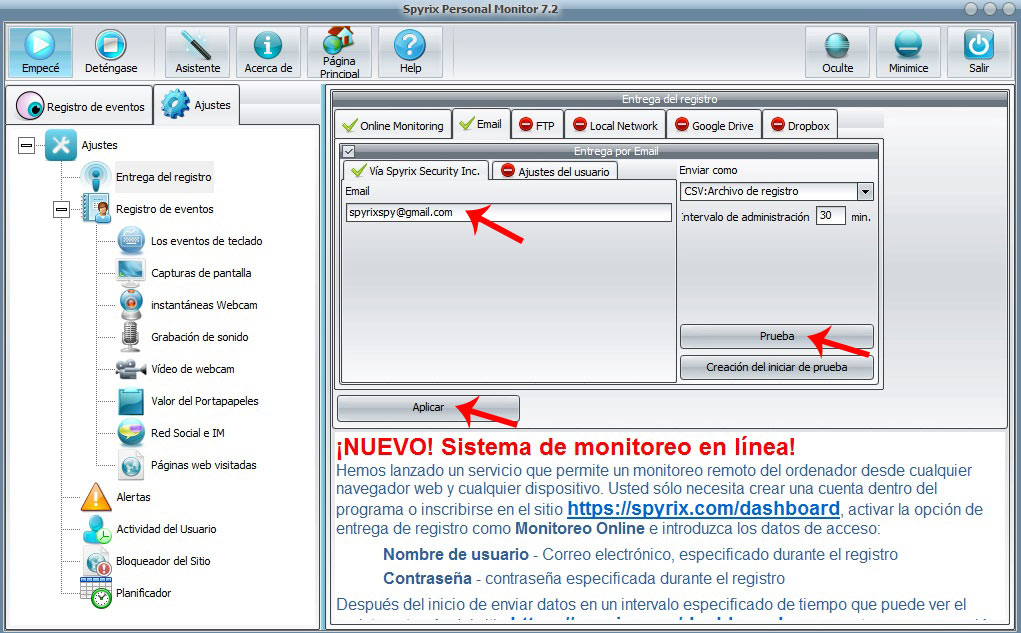
Task: Open the Enviar como format dropdown
Action: click(x=865, y=191)
